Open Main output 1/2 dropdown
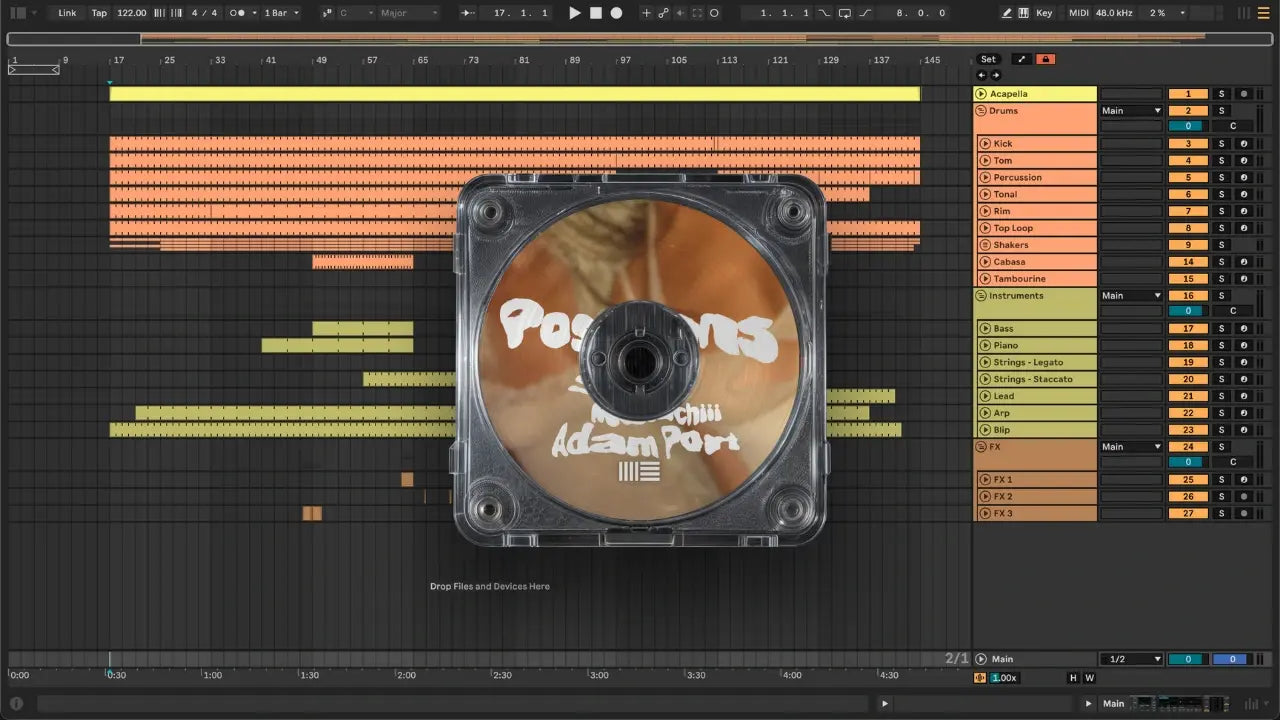Viewport: 1280px width, 720px height. 1131,659
